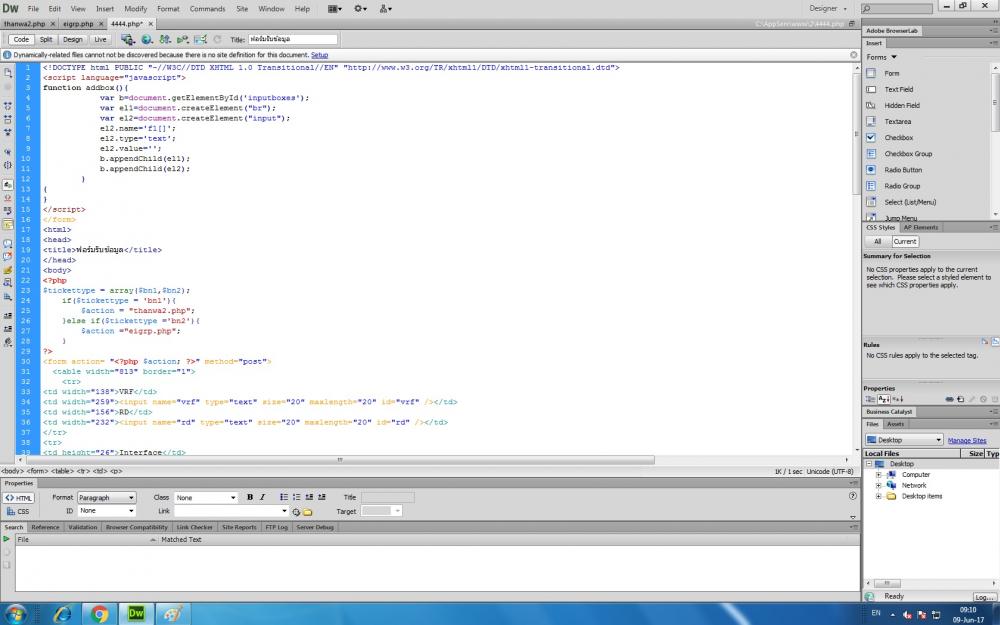Open the AP Elements tab
The width and height of the screenshot is (1000, 625).
[921, 228]
